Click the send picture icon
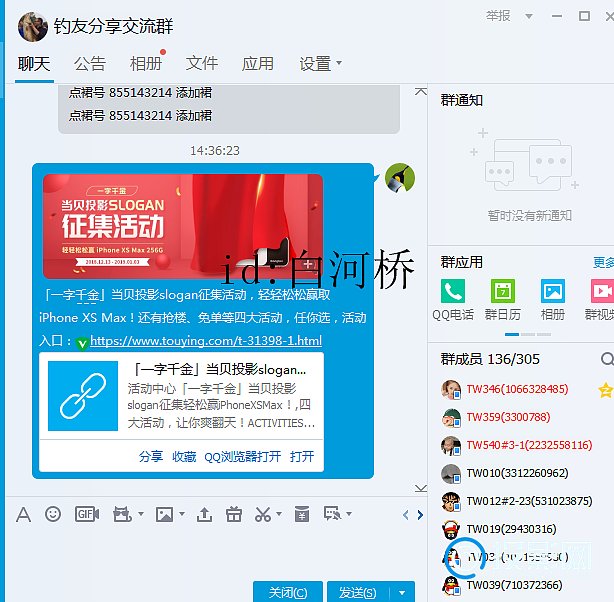 pyautogui.click(x=164, y=514)
